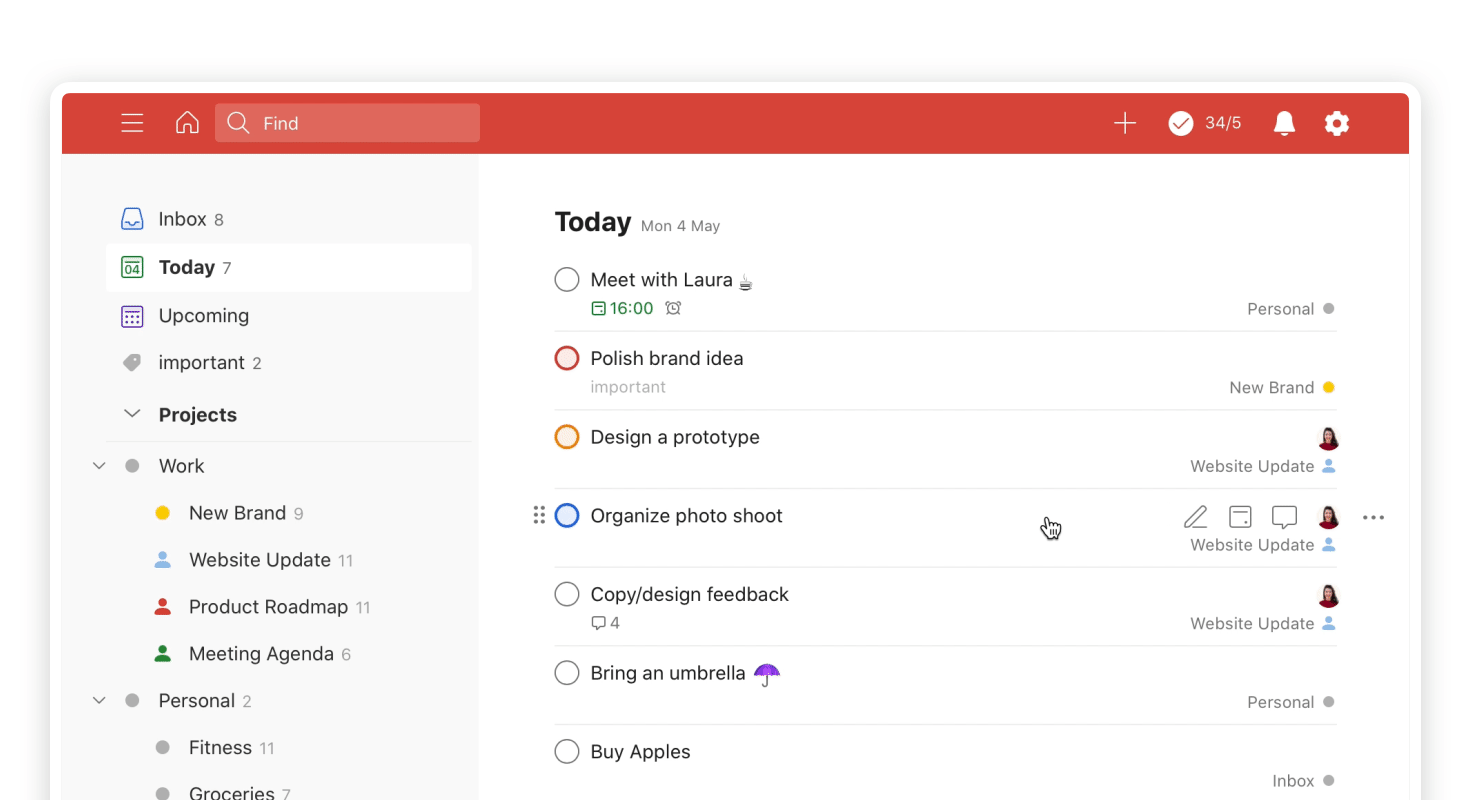The height and width of the screenshot is (800, 1472).
Task: Reschedule Organize photo shoot via the calendar icon
Action: 1240,517
